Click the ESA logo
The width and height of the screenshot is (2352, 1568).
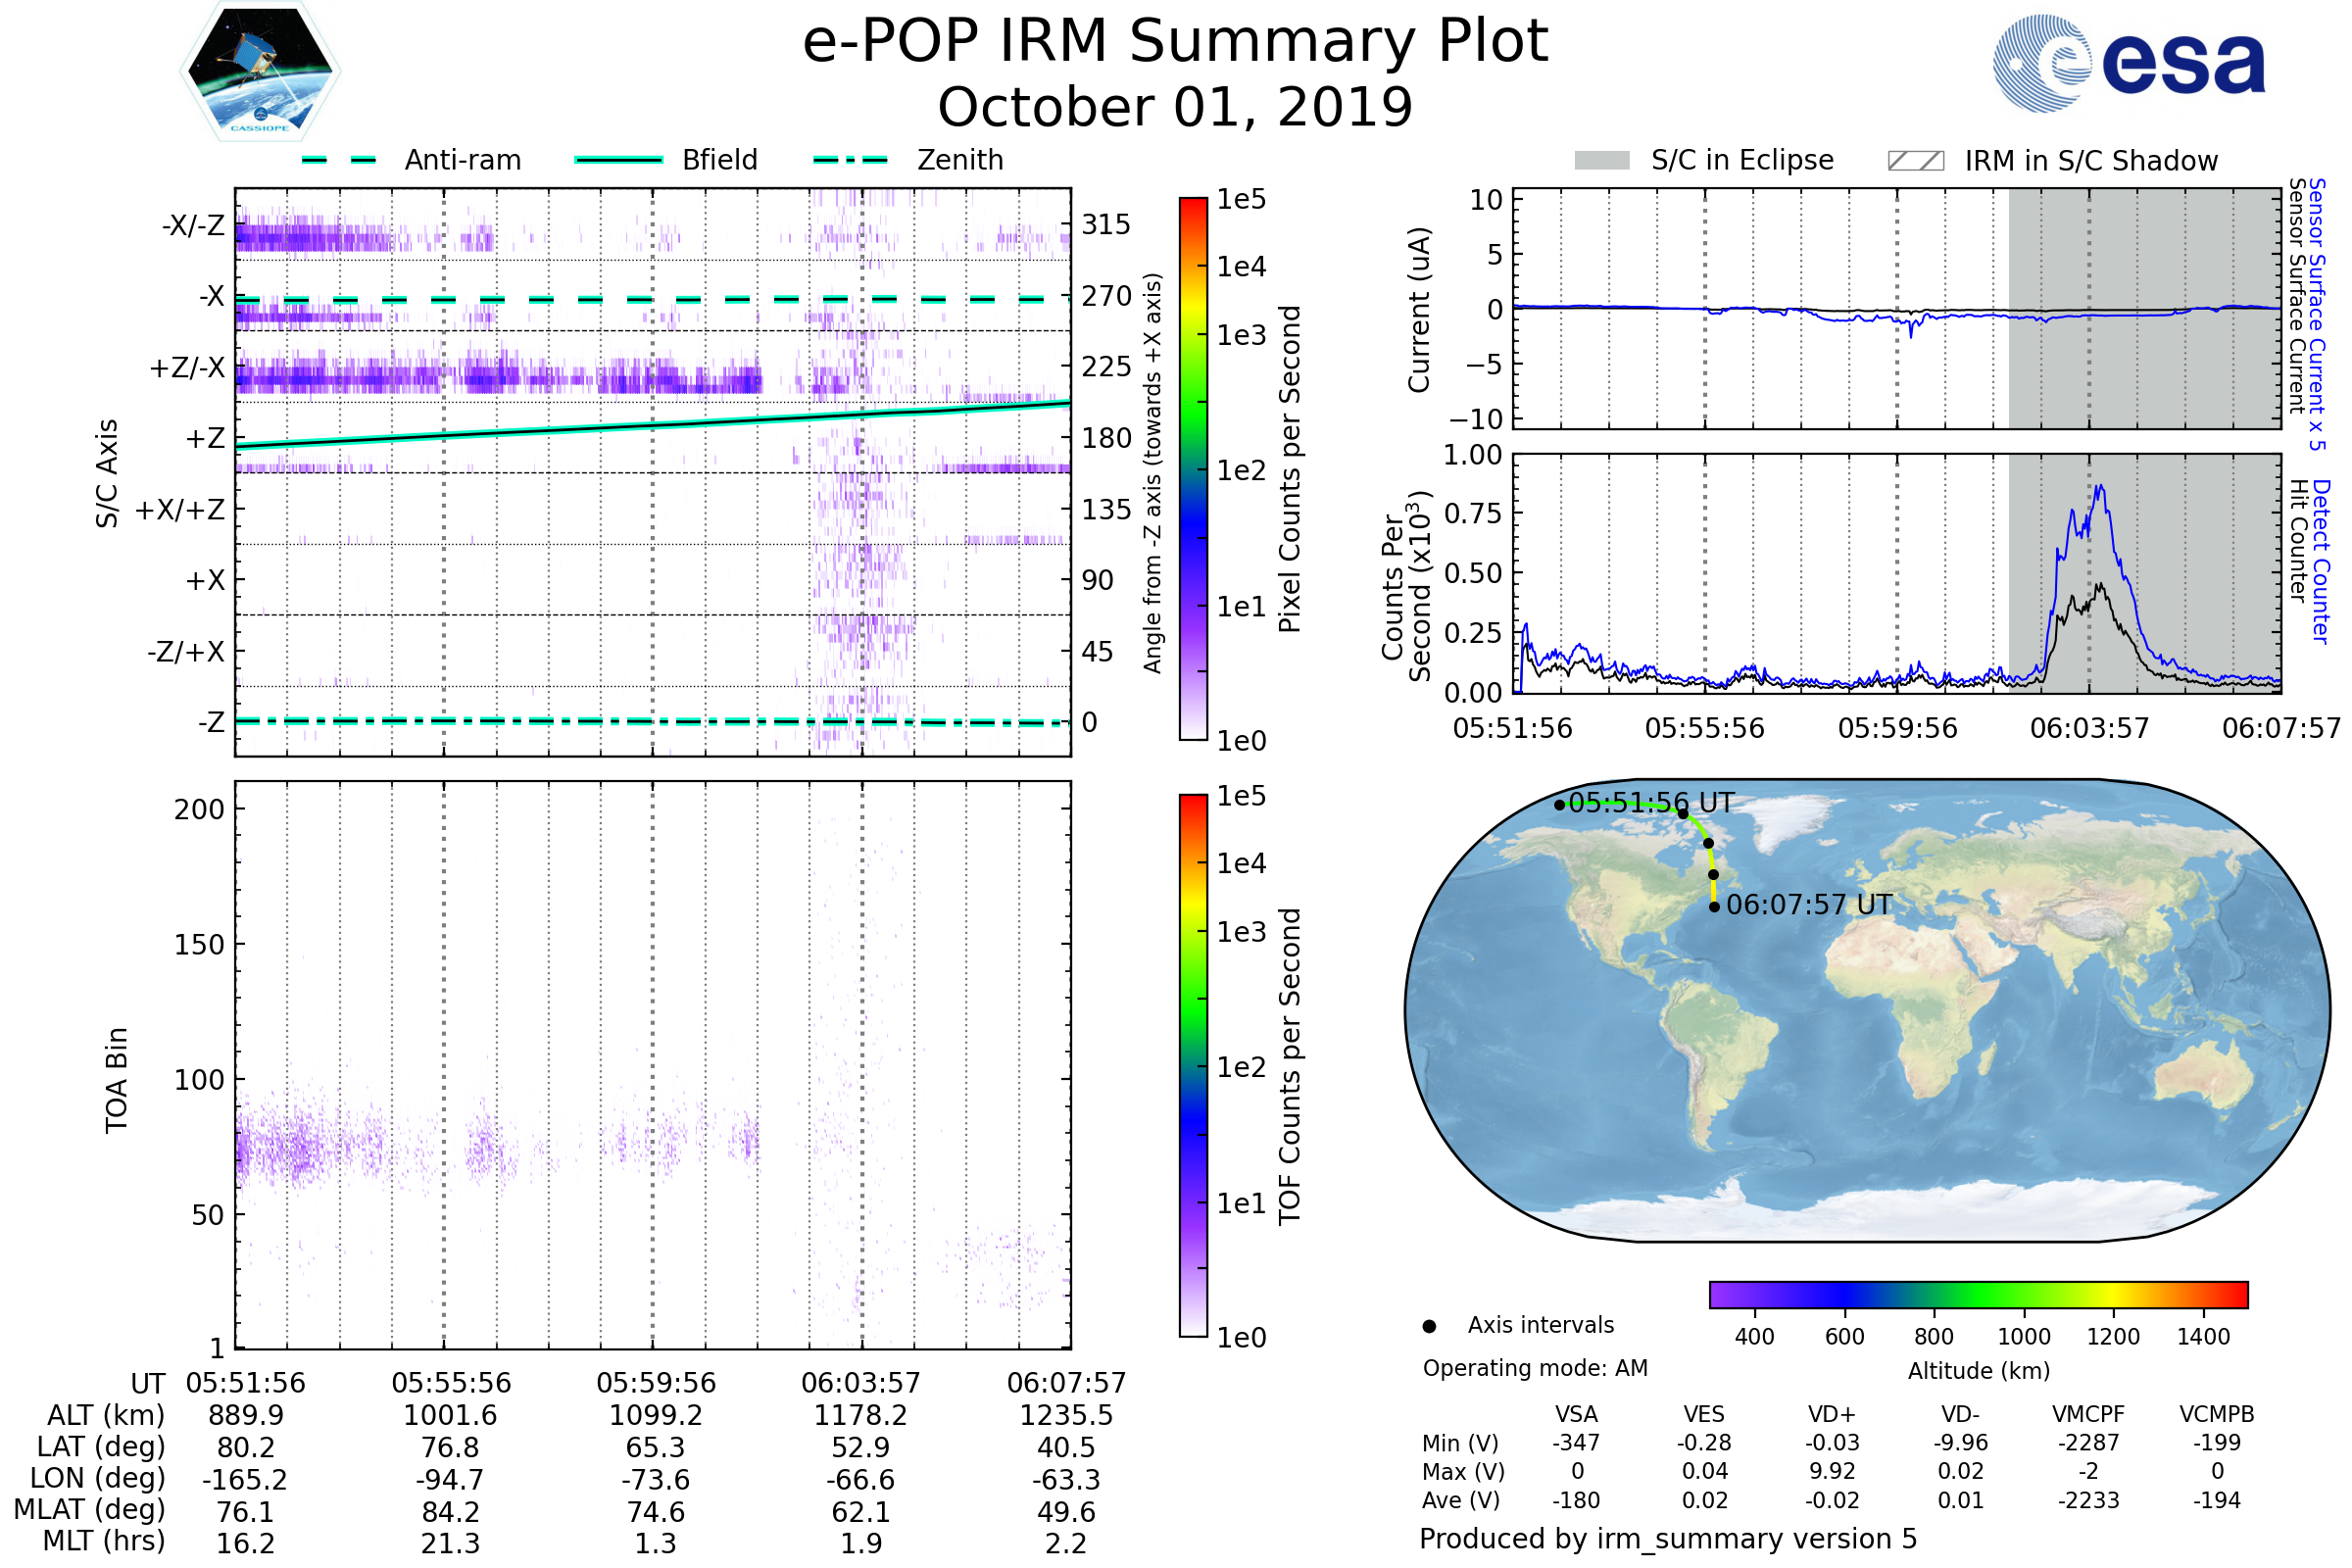point(2128,64)
